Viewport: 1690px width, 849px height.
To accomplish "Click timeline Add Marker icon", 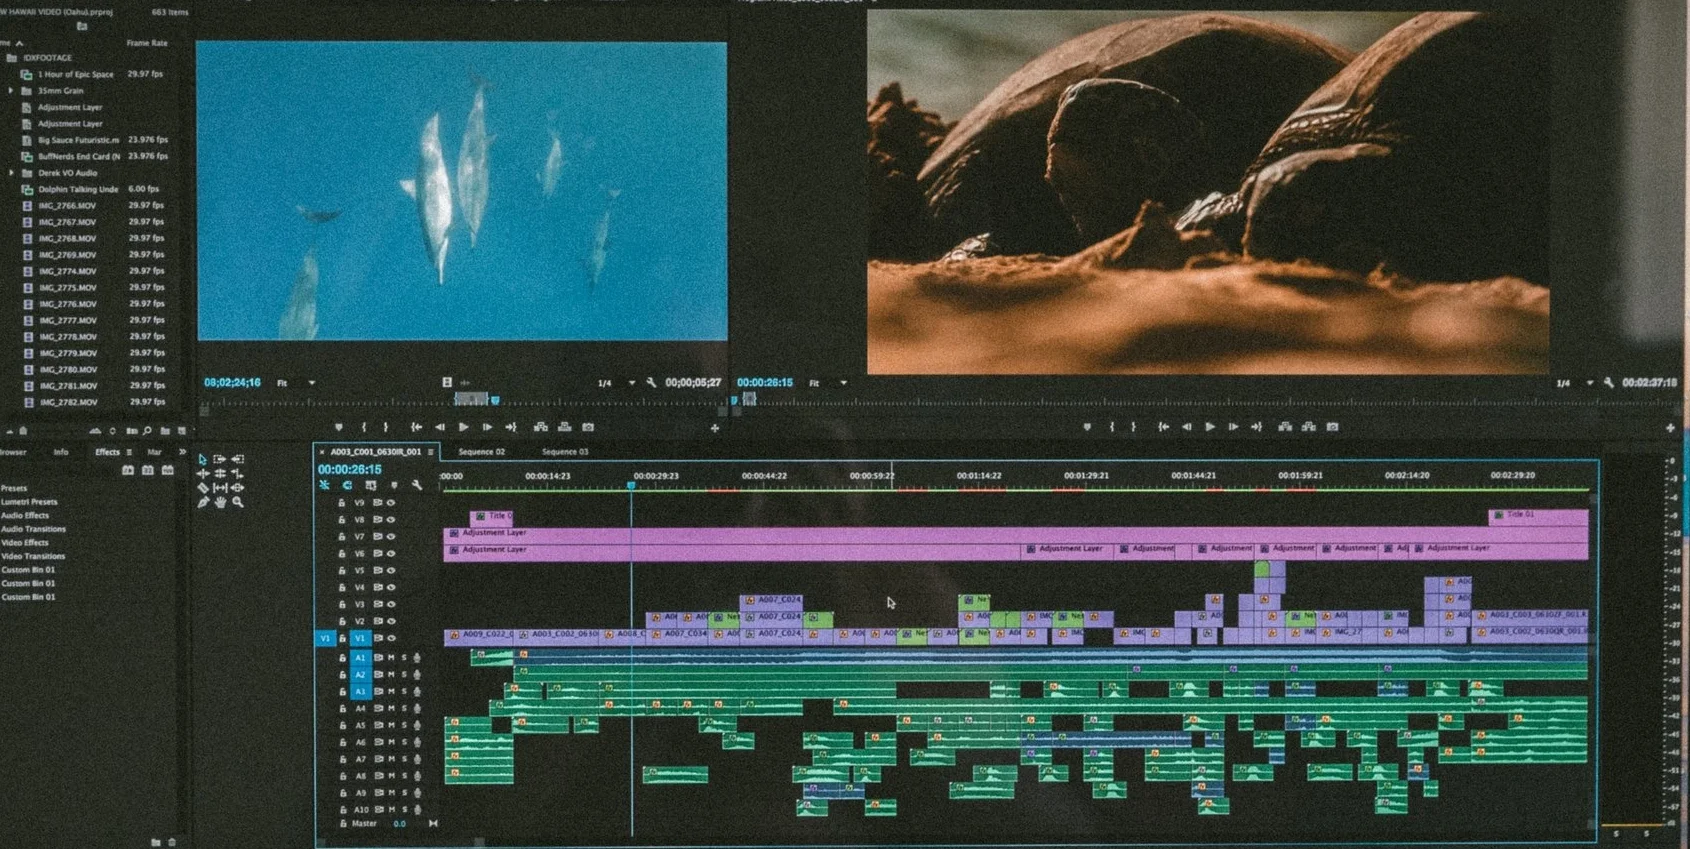I will coord(394,485).
